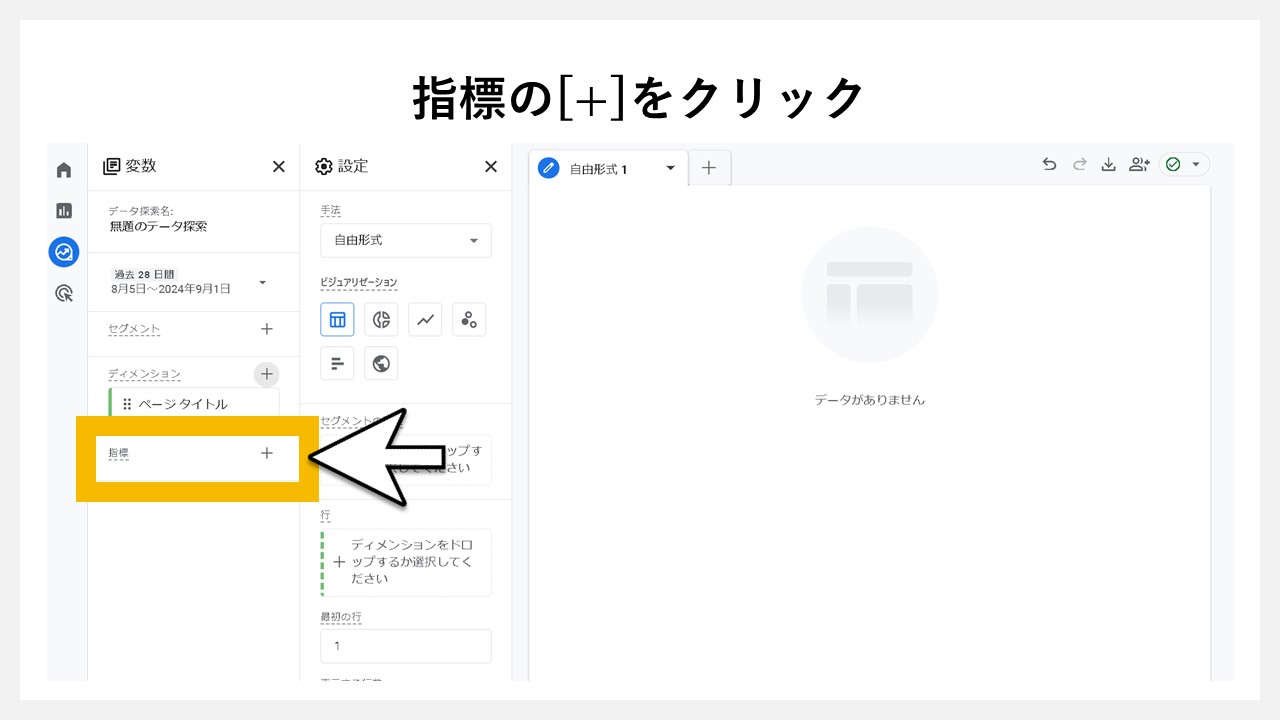Select the geo map visualization
1280x720 pixels.
pyautogui.click(x=381, y=363)
